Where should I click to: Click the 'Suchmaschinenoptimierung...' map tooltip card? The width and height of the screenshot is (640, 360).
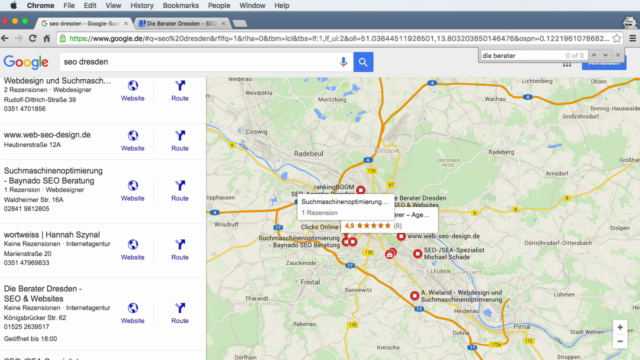pyautogui.click(x=346, y=207)
